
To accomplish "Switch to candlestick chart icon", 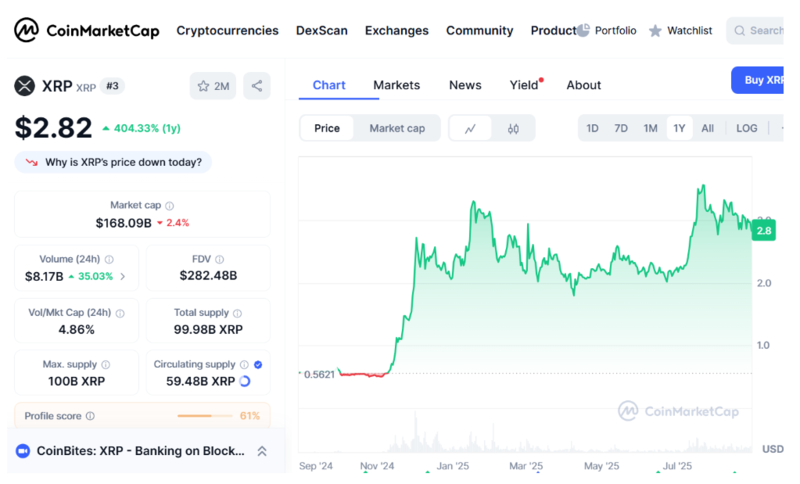I will tap(513, 128).
